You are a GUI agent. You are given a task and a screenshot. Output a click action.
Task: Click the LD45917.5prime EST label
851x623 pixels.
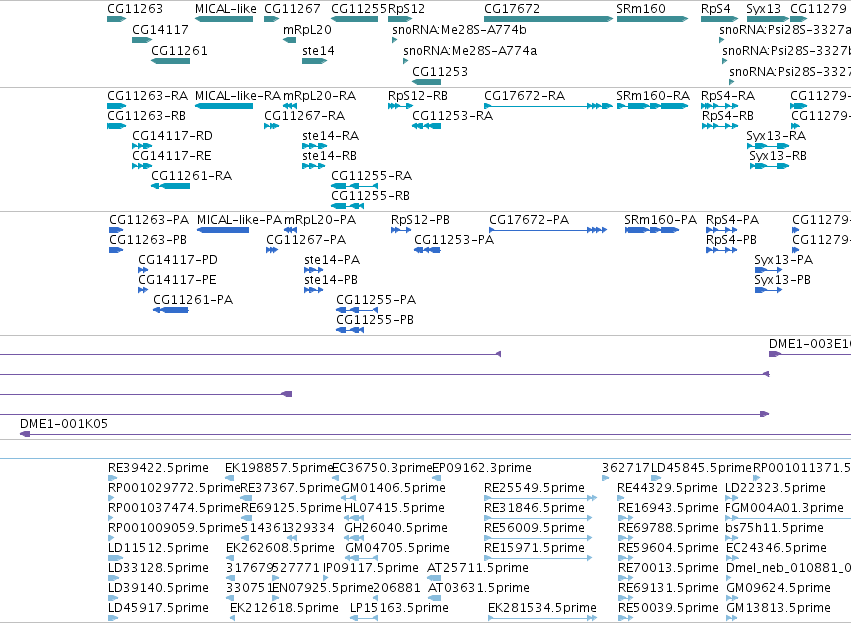coord(158,608)
